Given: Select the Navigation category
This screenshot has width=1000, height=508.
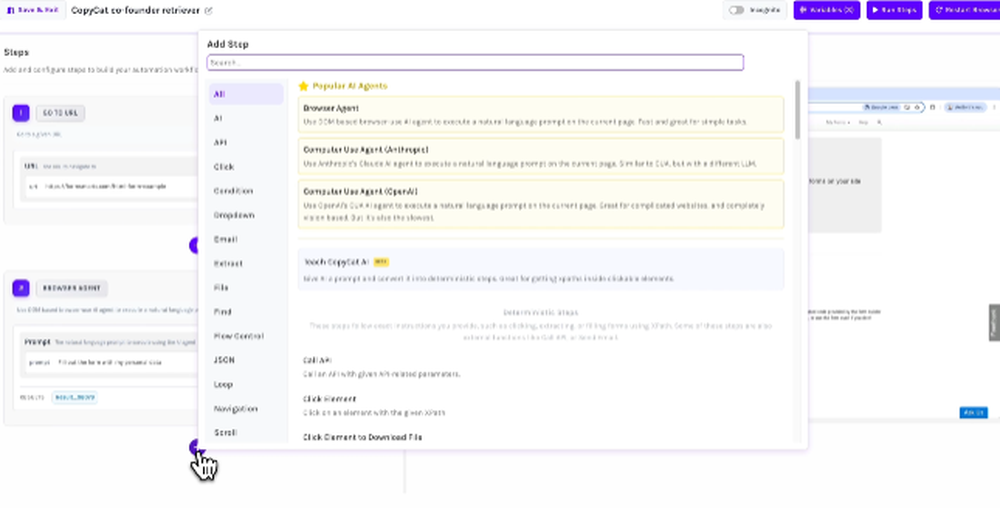Looking at the screenshot, I should [246, 409].
